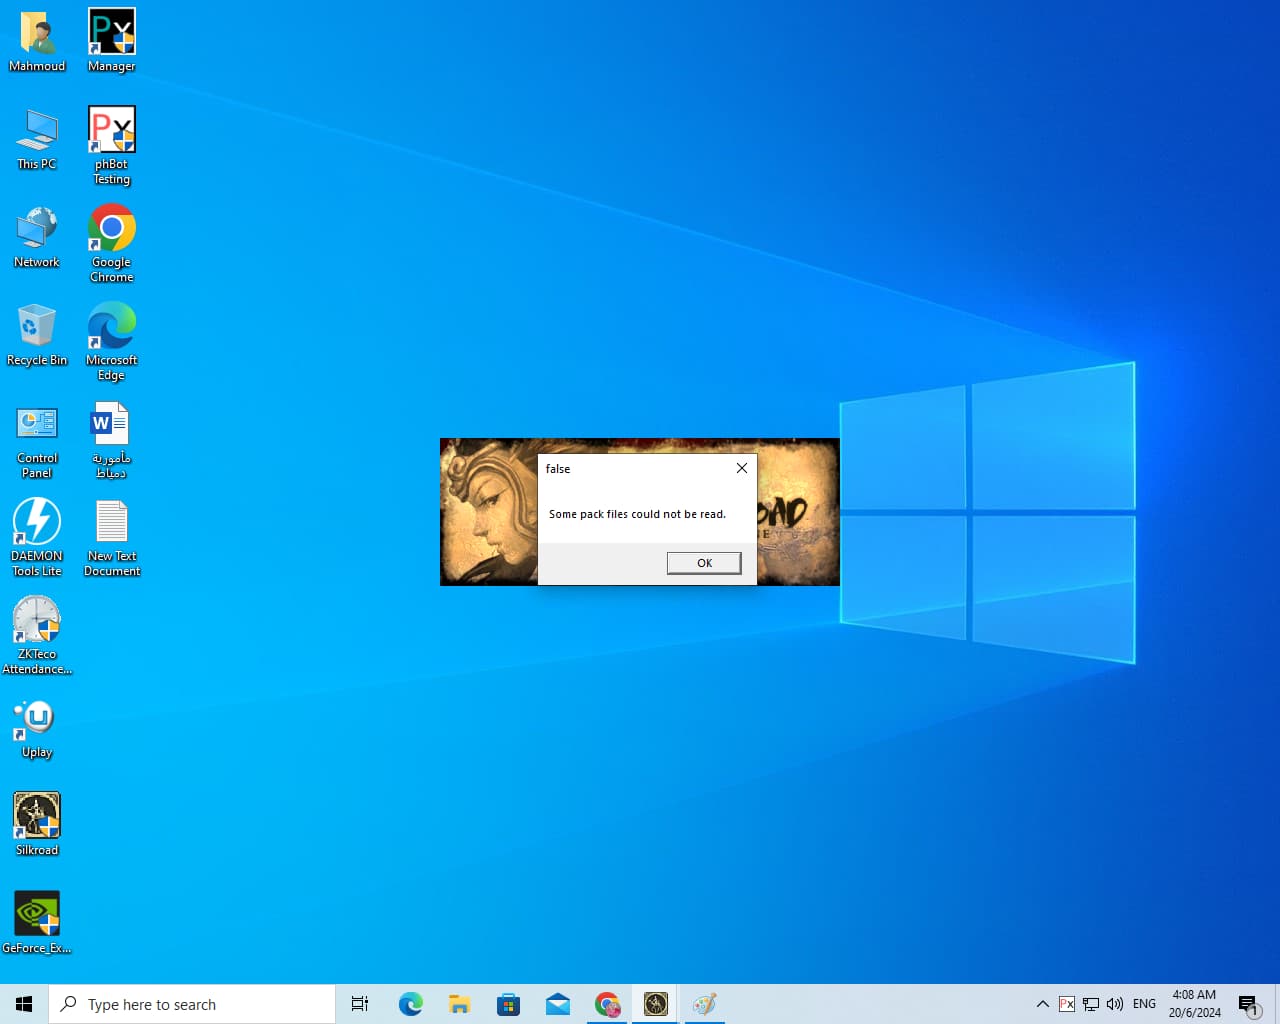
Task: Click OK in the error dialog
Action: (704, 563)
